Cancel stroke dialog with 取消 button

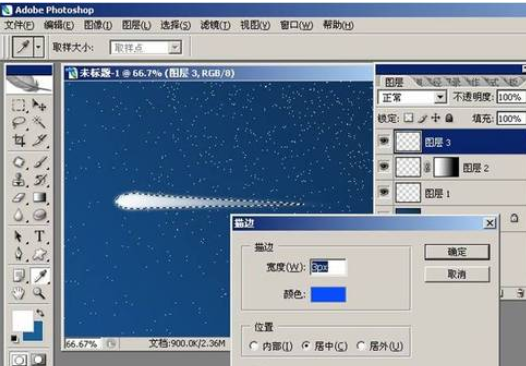pos(457,274)
